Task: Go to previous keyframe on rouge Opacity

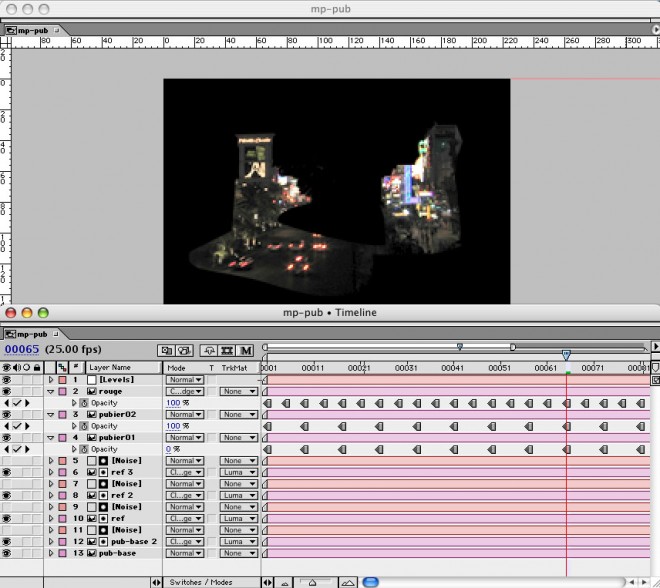Action: click(x=6, y=403)
